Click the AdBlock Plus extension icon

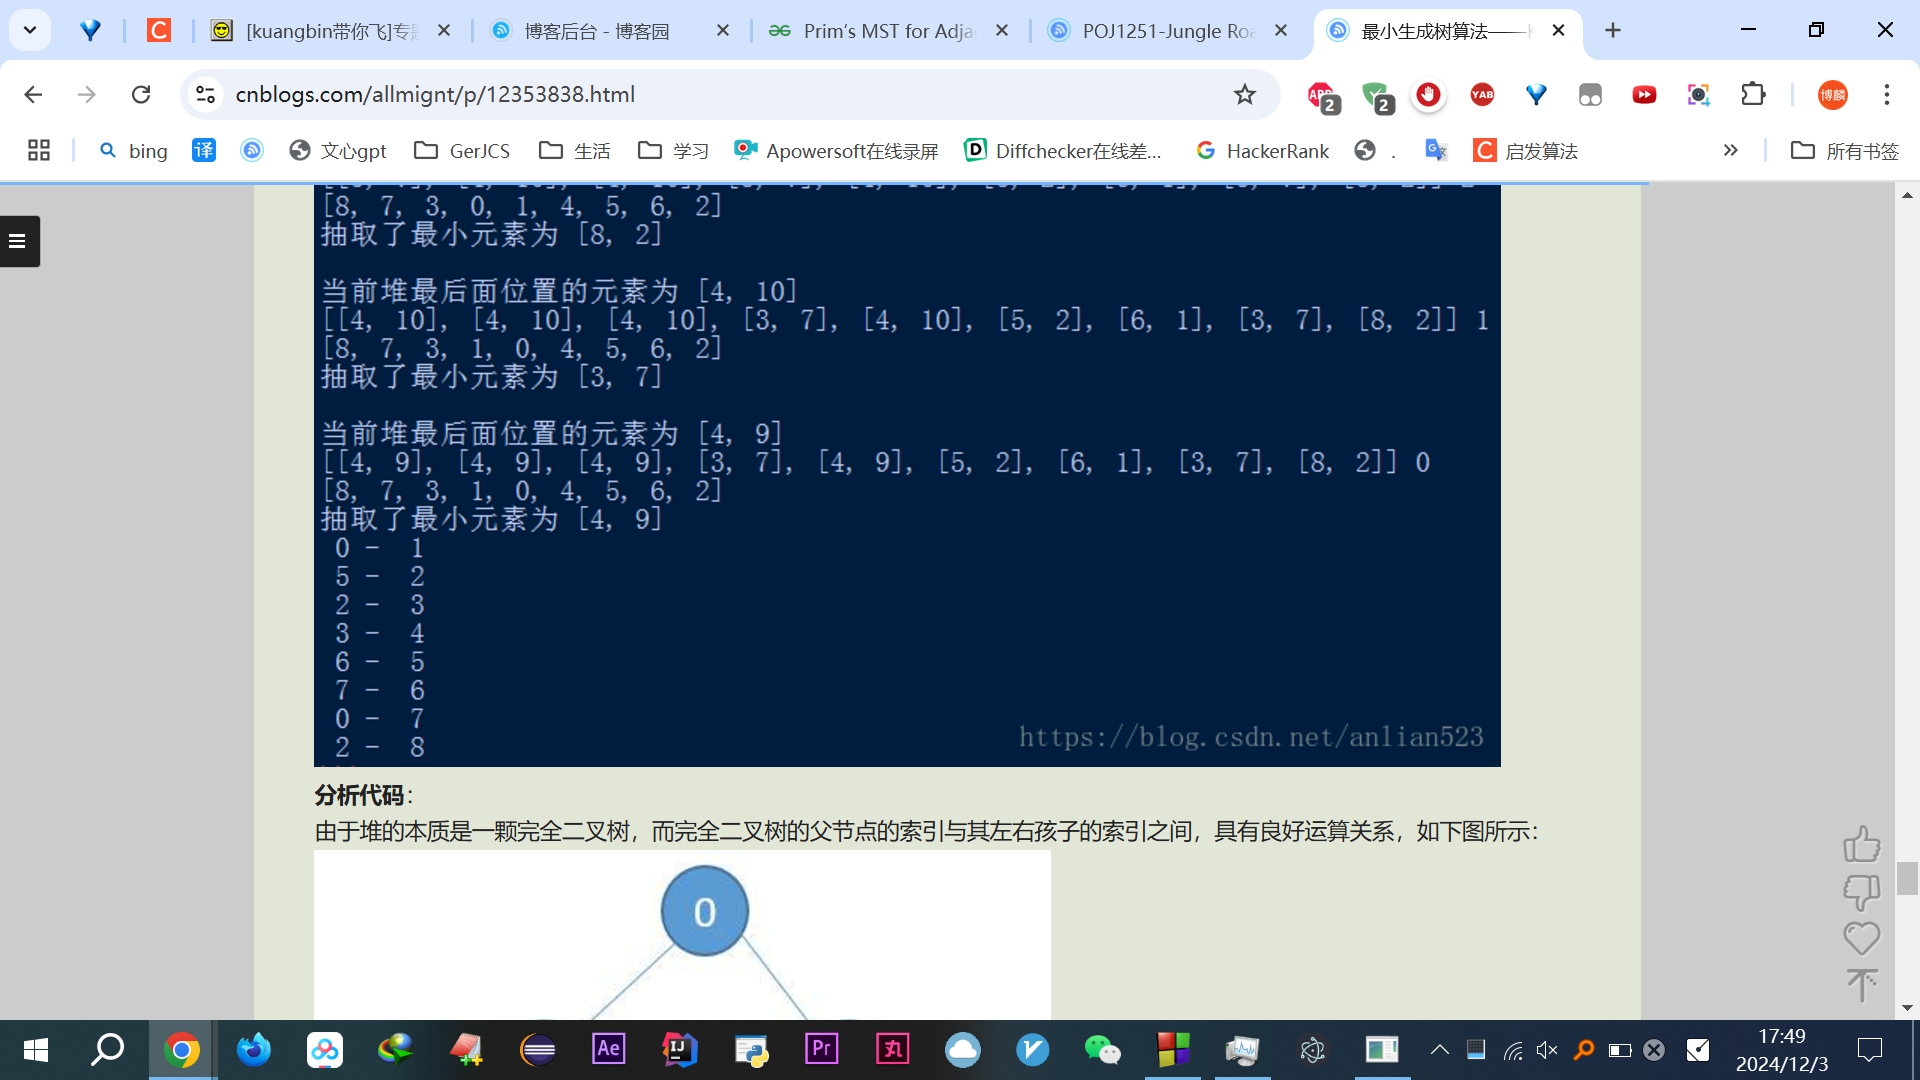tap(1321, 95)
